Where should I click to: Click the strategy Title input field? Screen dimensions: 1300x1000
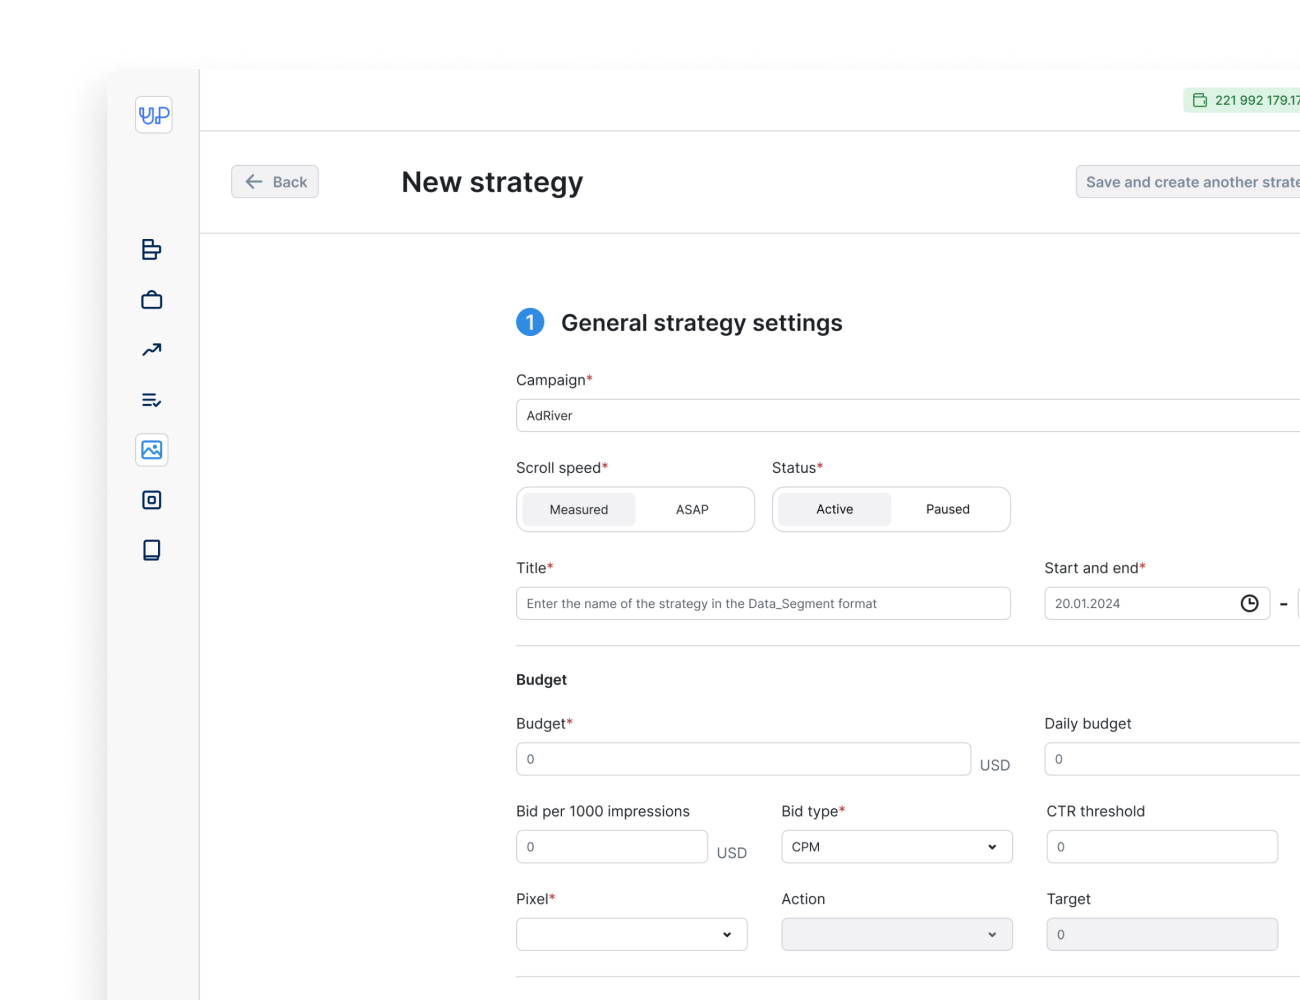pyautogui.click(x=763, y=603)
